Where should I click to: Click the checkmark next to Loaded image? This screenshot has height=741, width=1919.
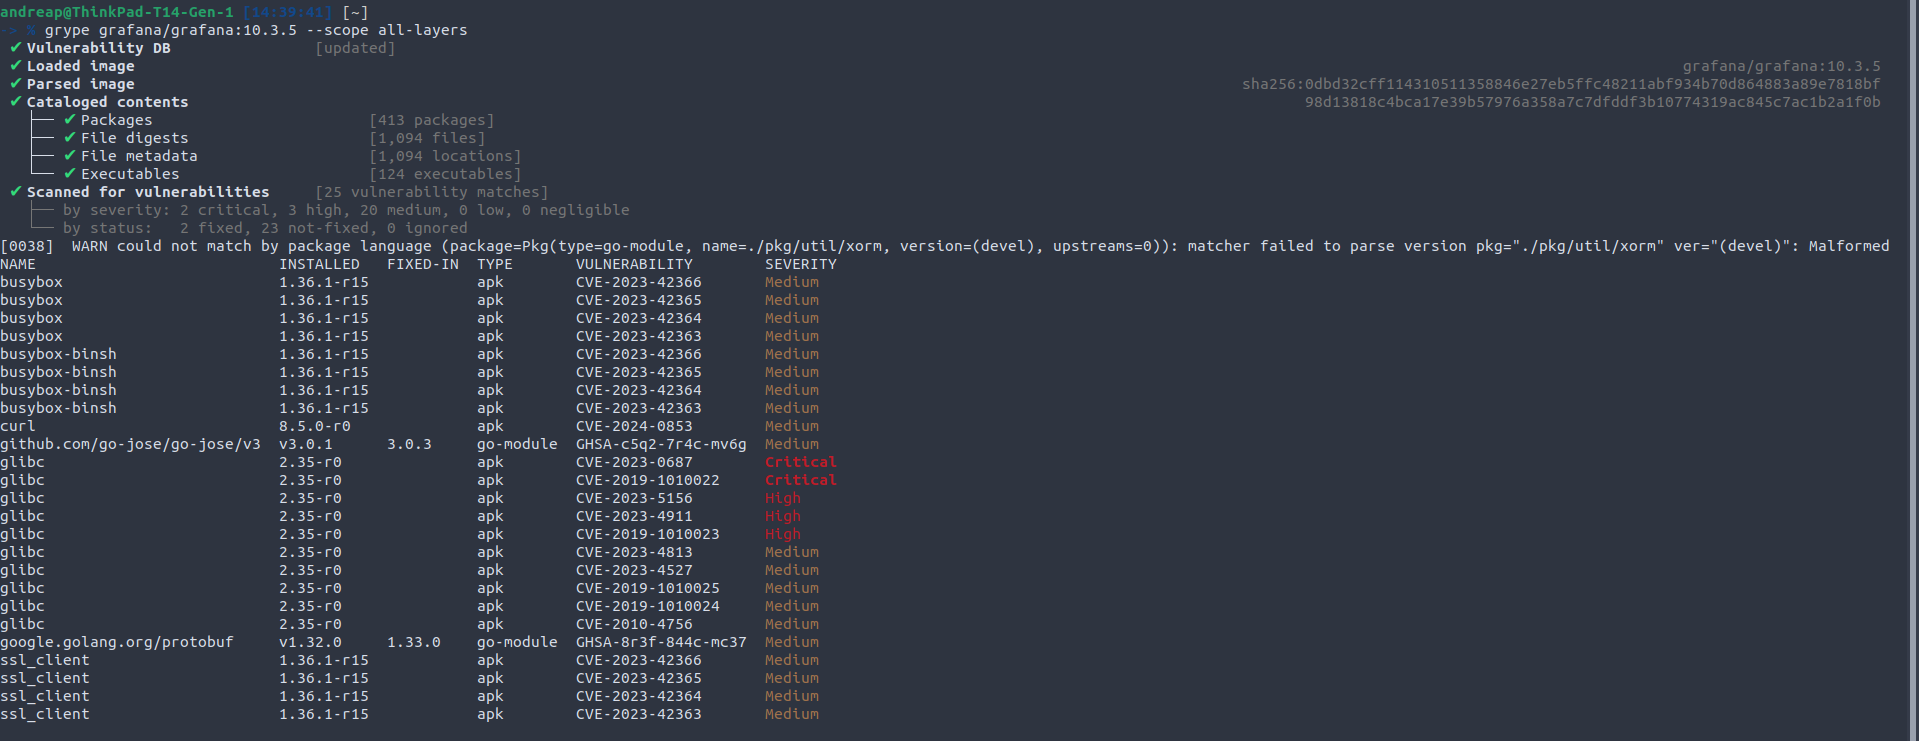pyautogui.click(x=15, y=66)
